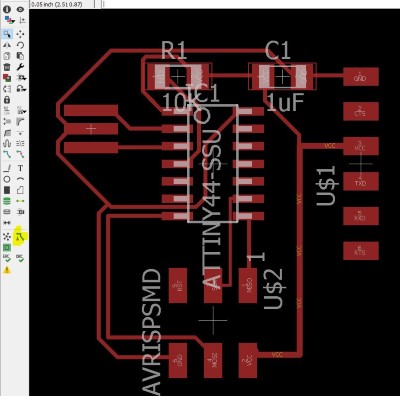Screen dimensions: 400x396
Task: Select the Arc tool
Action: (21, 179)
